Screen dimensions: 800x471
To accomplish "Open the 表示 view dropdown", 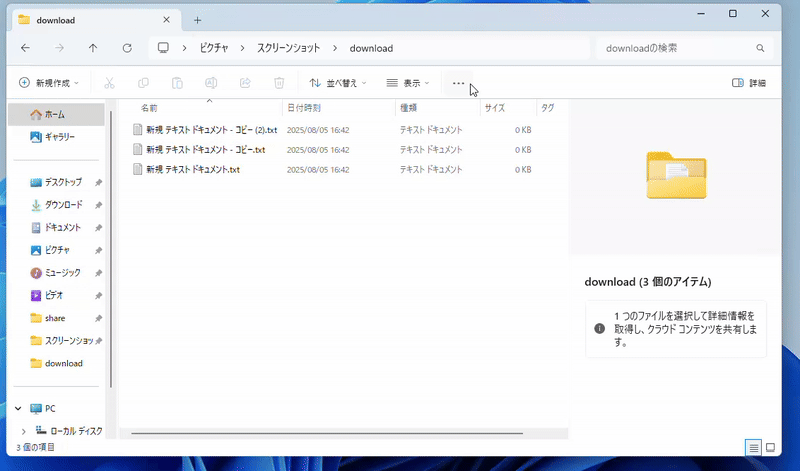I will click(408, 83).
